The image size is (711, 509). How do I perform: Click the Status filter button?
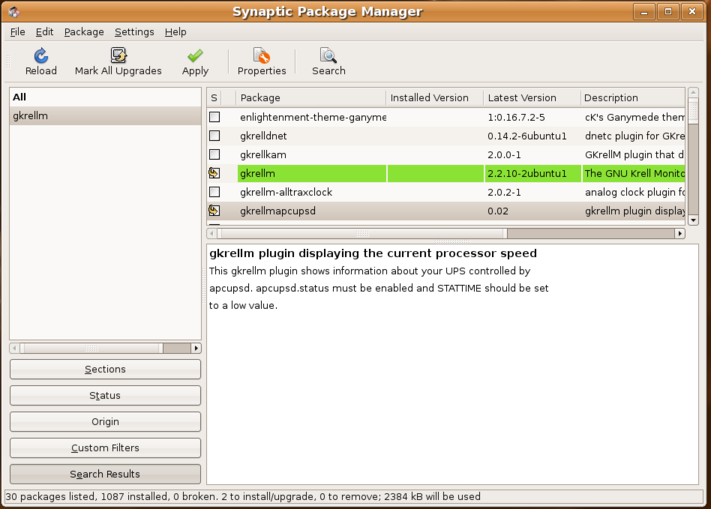[105, 395]
